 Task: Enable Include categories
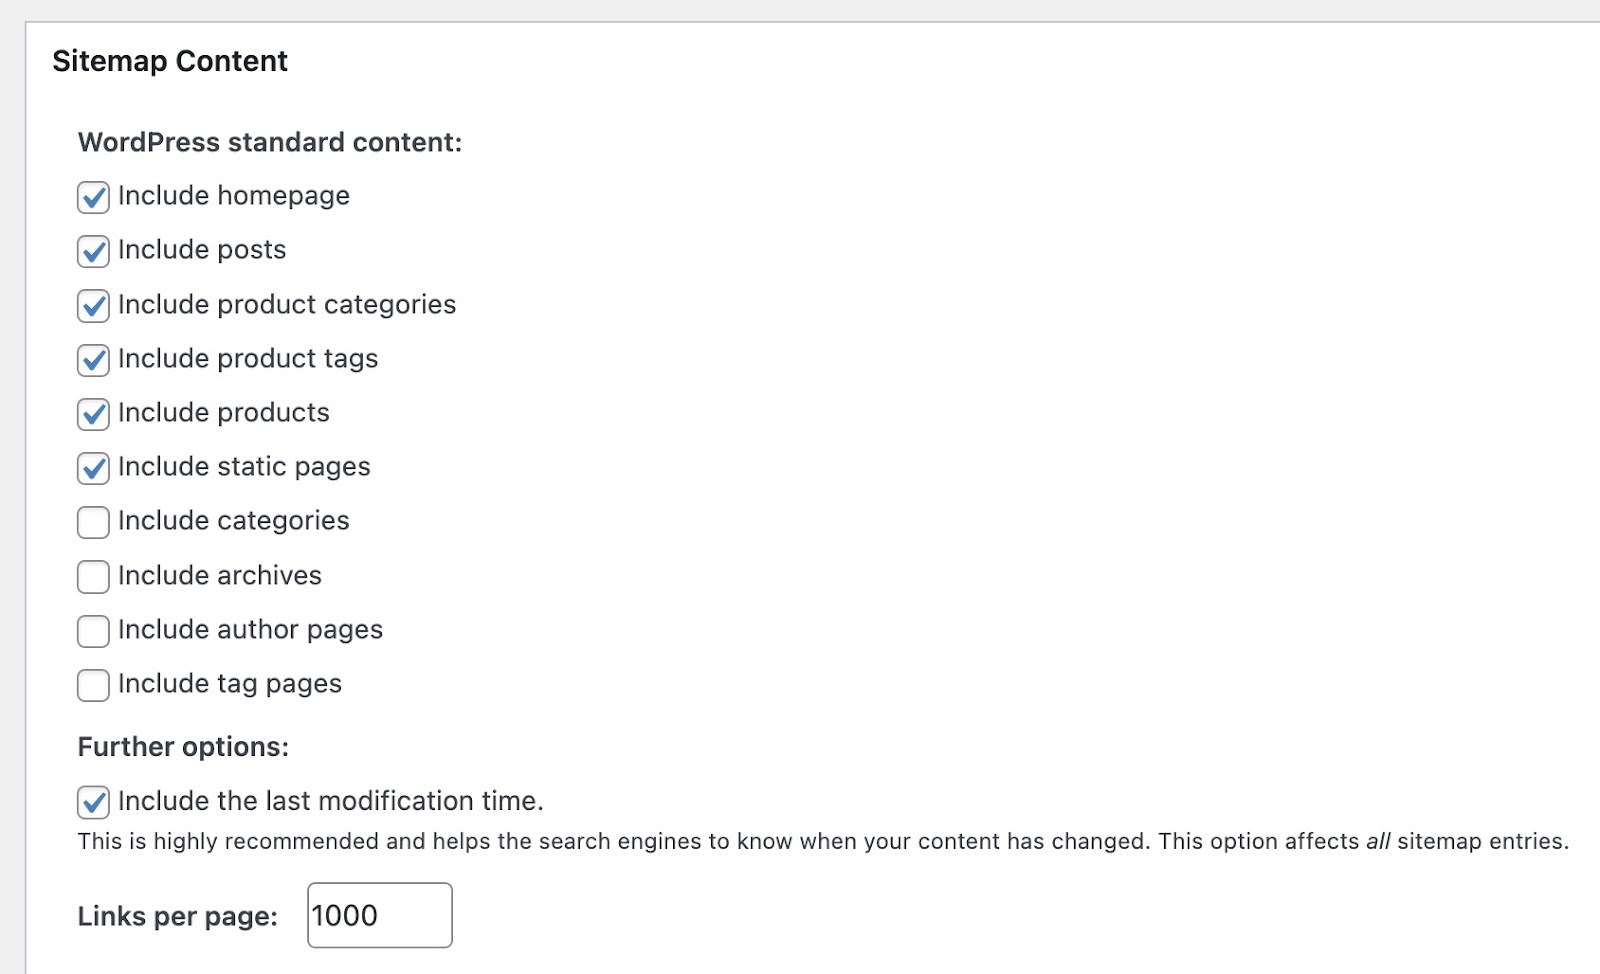click(x=92, y=523)
